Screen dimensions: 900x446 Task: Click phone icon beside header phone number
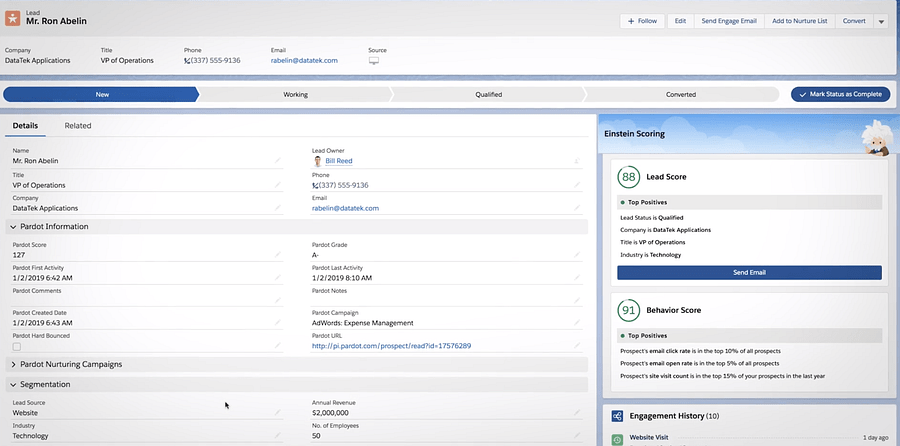187,60
